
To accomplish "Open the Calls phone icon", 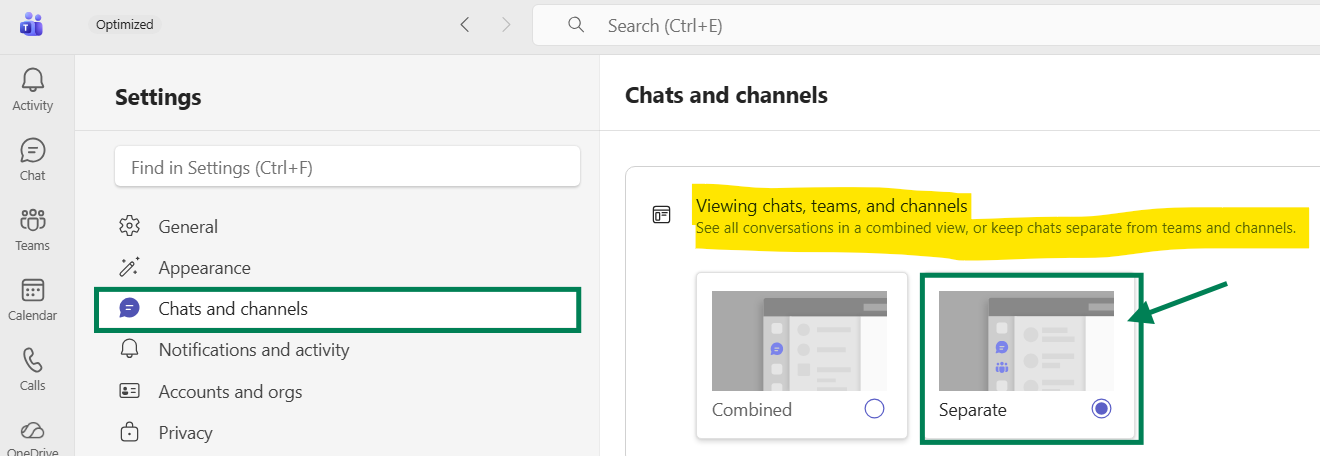I will pyautogui.click(x=33, y=360).
